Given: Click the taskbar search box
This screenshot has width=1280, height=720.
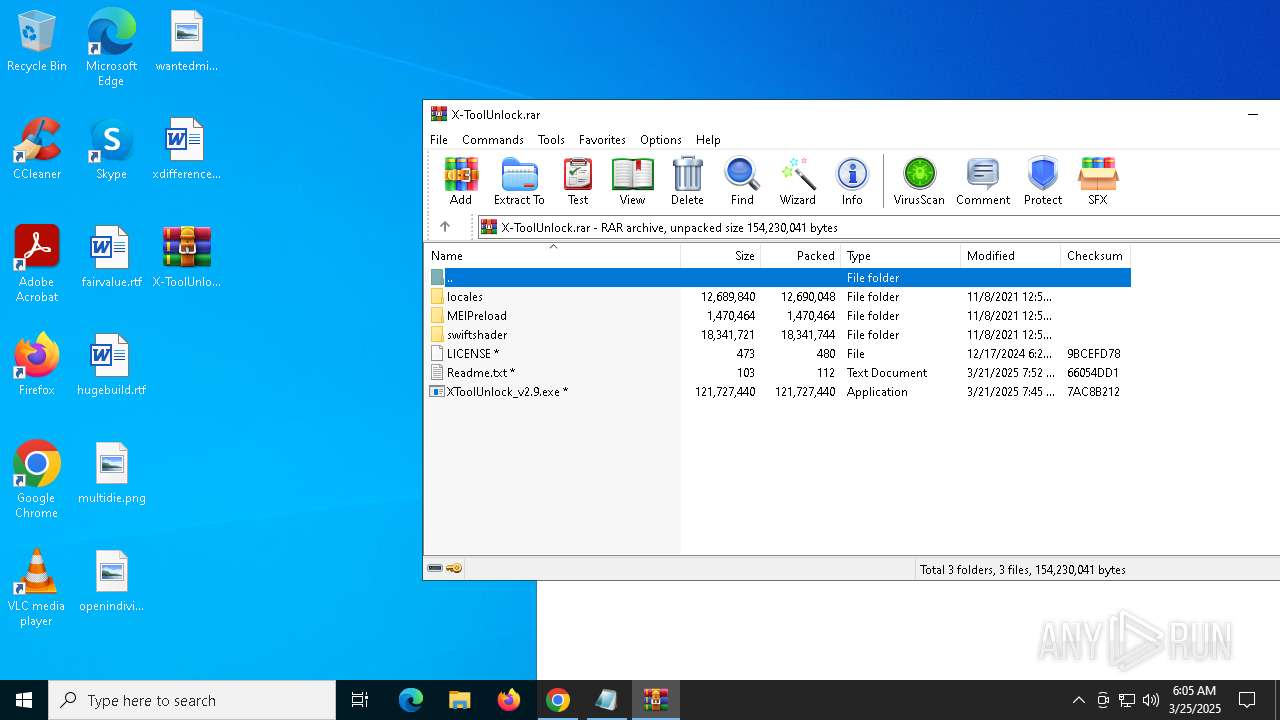Looking at the screenshot, I should tap(192, 700).
